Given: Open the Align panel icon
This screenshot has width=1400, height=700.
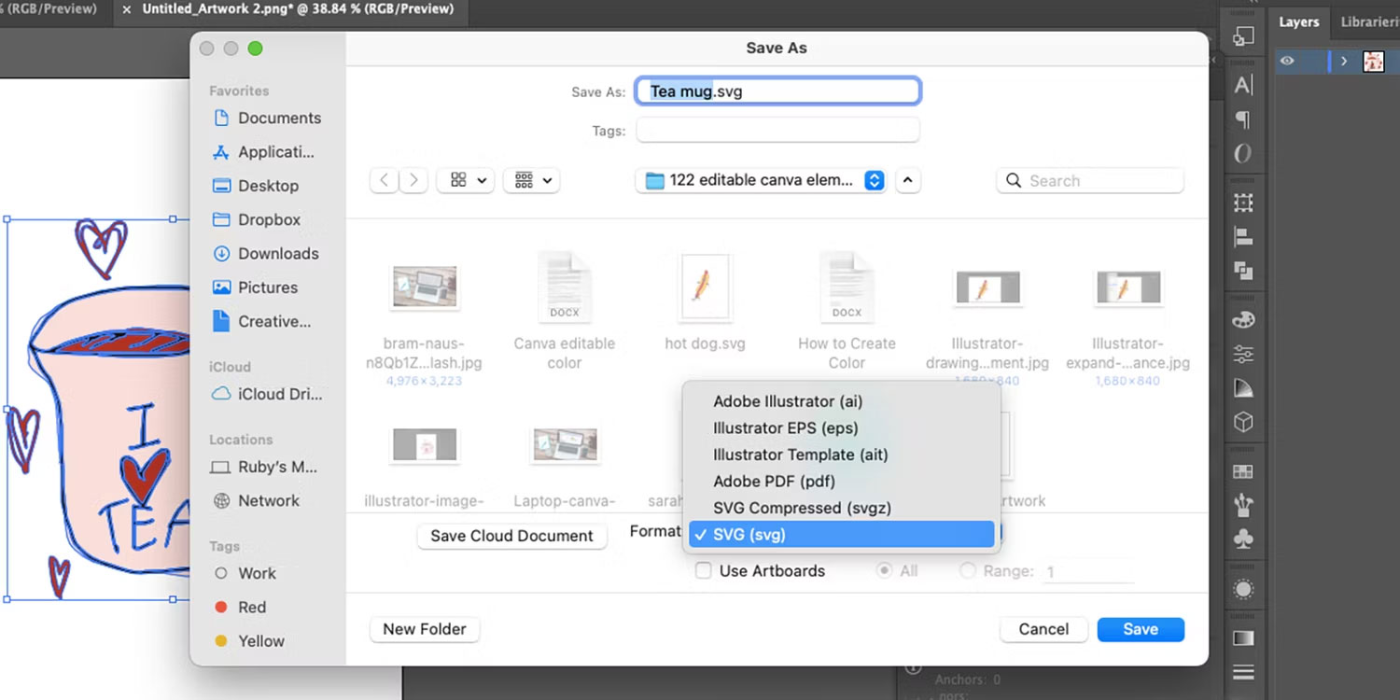Looking at the screenshot, I should (1243, 237).
